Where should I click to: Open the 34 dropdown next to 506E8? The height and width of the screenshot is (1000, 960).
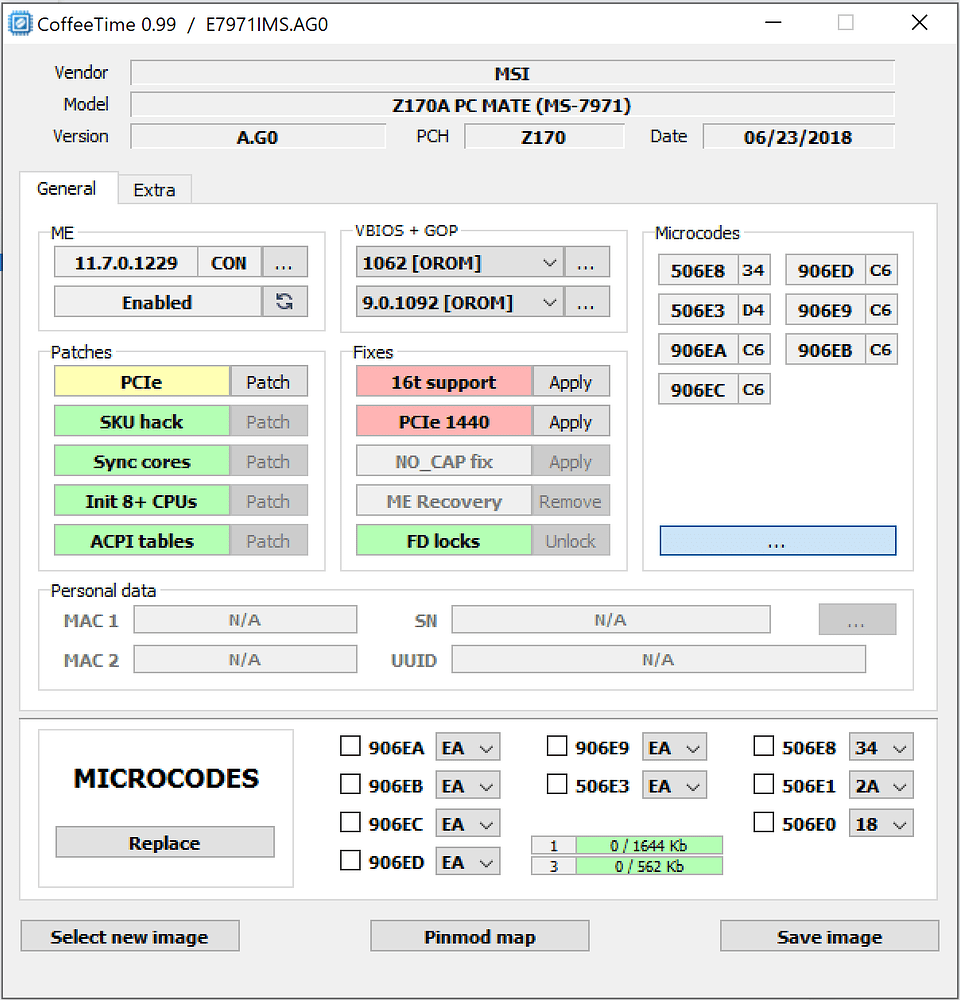(x=881, y=746)
